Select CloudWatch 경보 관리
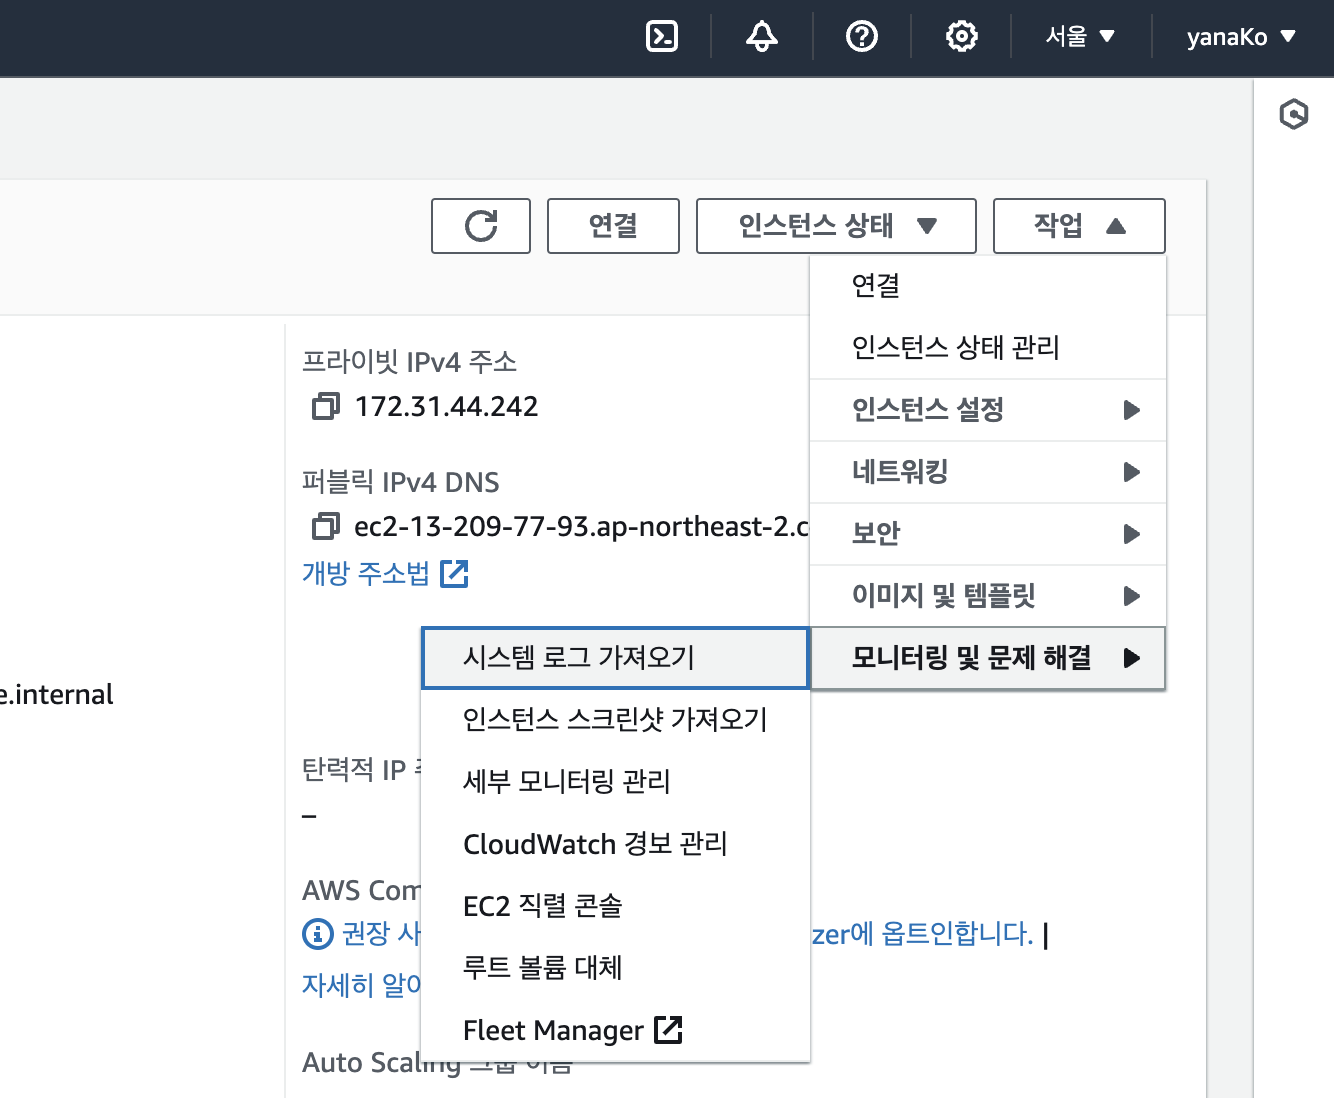The width and height of the screenshot is (1334, 1098). (x=615, y=844)
